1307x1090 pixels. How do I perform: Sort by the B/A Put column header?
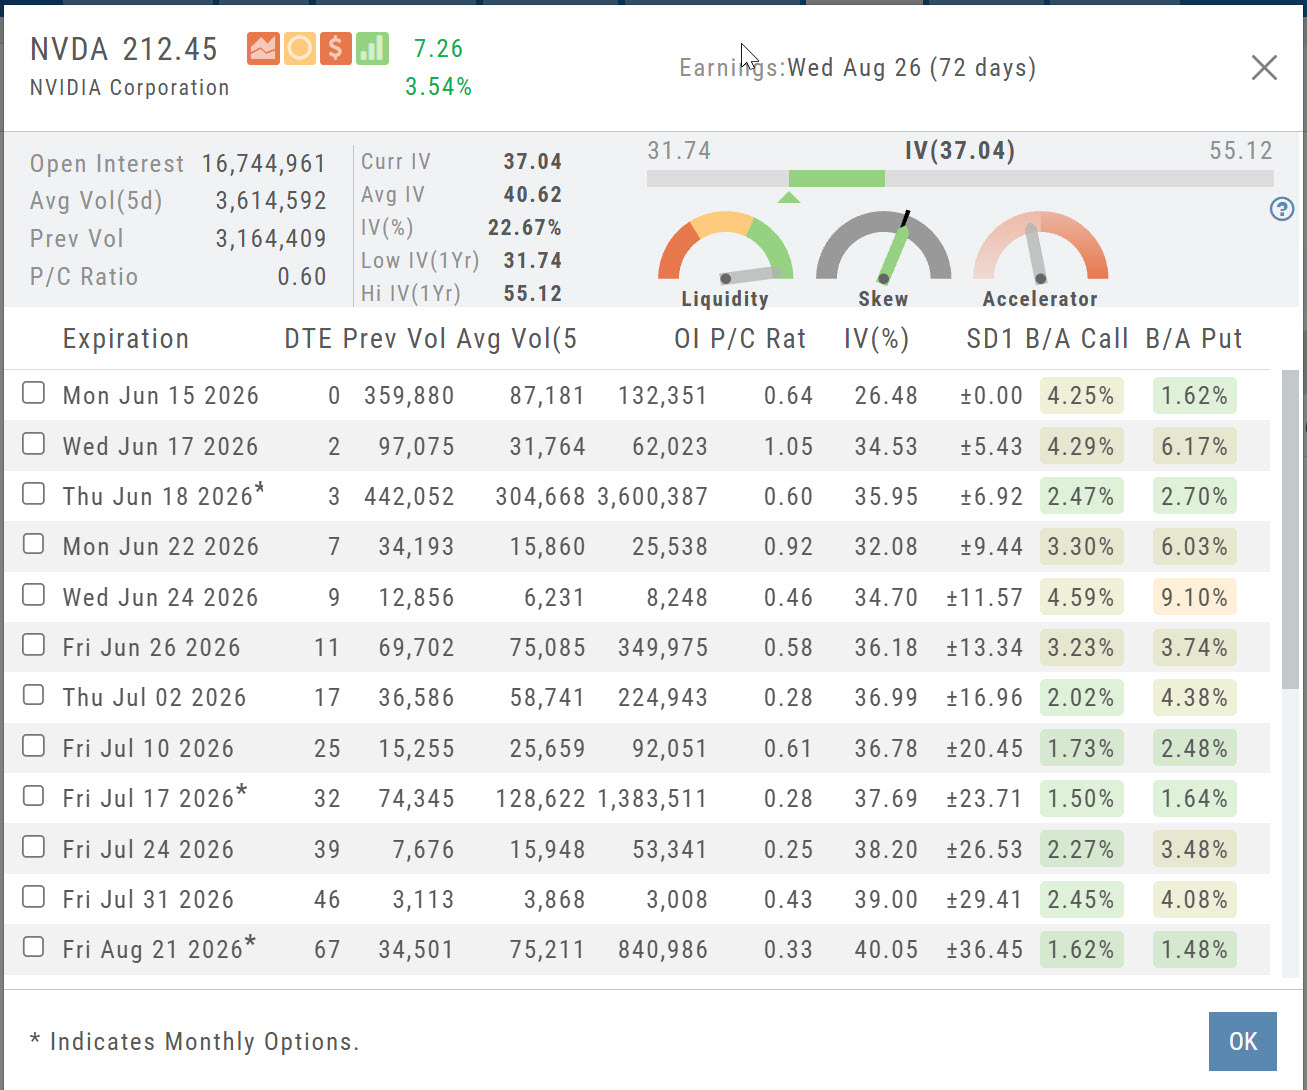click(1194, 339)
